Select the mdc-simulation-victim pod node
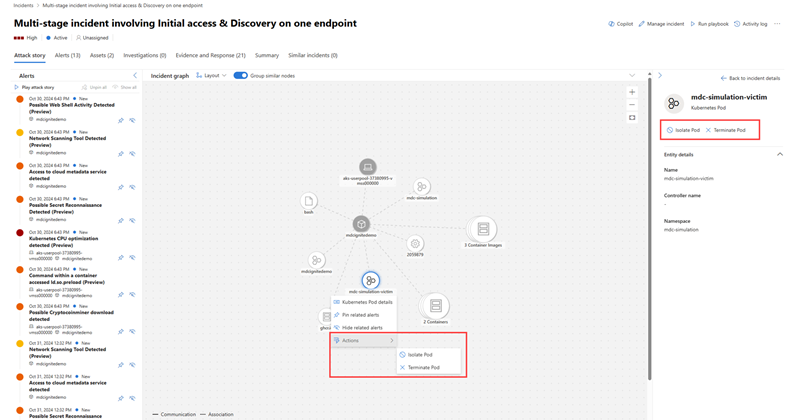800x420 pixels. 370,280
